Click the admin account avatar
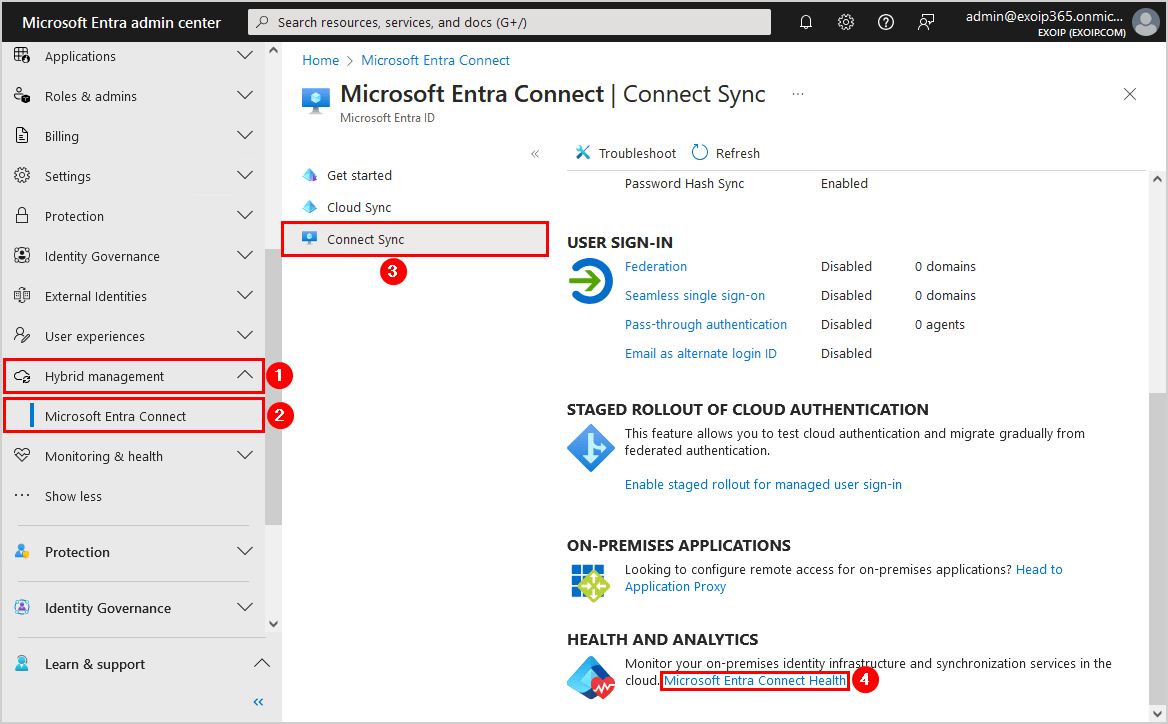Screen dimensions: 1168x724 [x=1145, y=22]
